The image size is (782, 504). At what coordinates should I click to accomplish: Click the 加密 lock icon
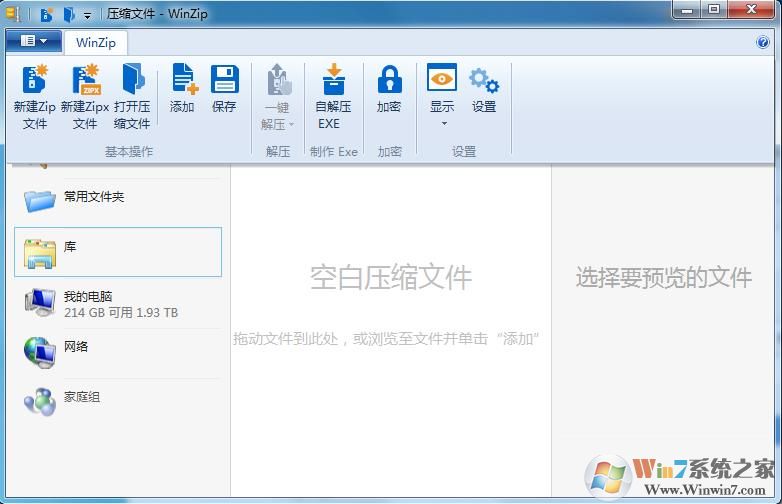[x=389, y=80]
